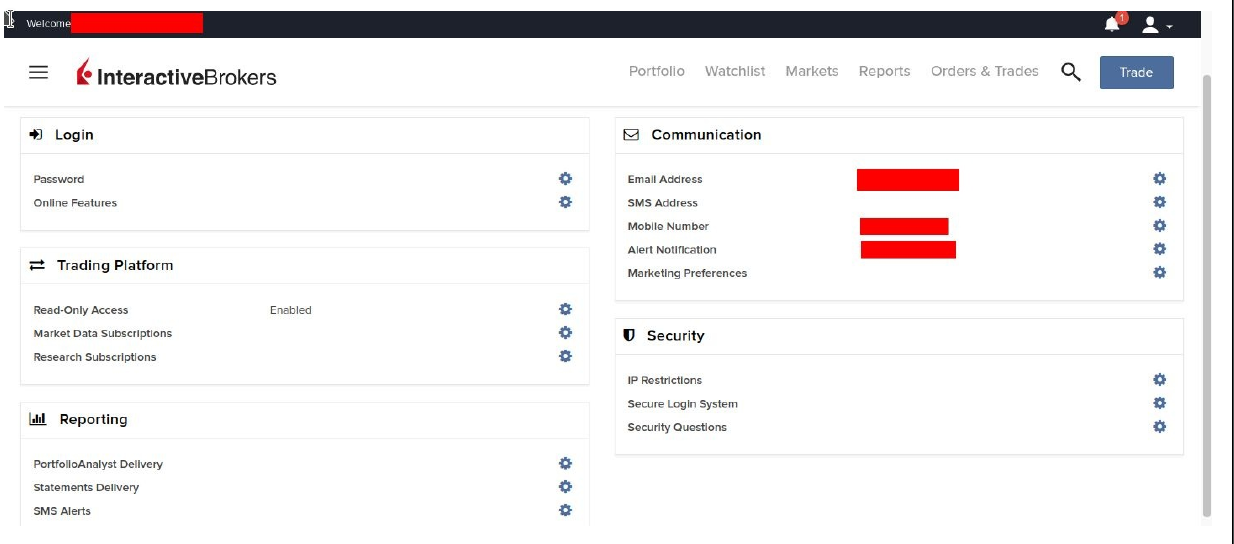Image resolution: width=1234 pixels, height=544 pixels.
Task: Click the SMS Alerts label
Action: click(x=62, y=511)
